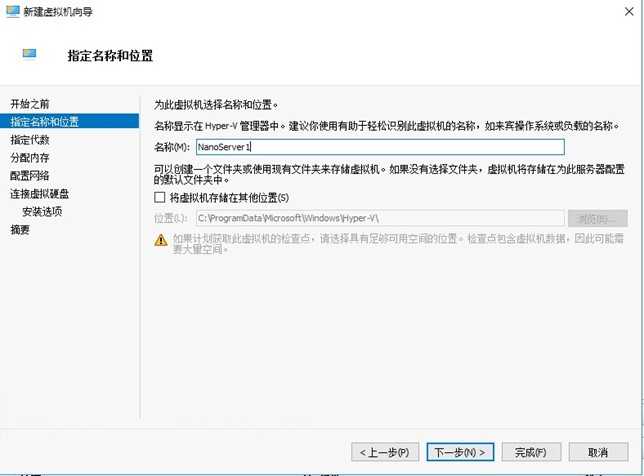Select the 指定名称和位置 step
The height and width of the screenshot is (476, 644).
[x=69, y=122]
